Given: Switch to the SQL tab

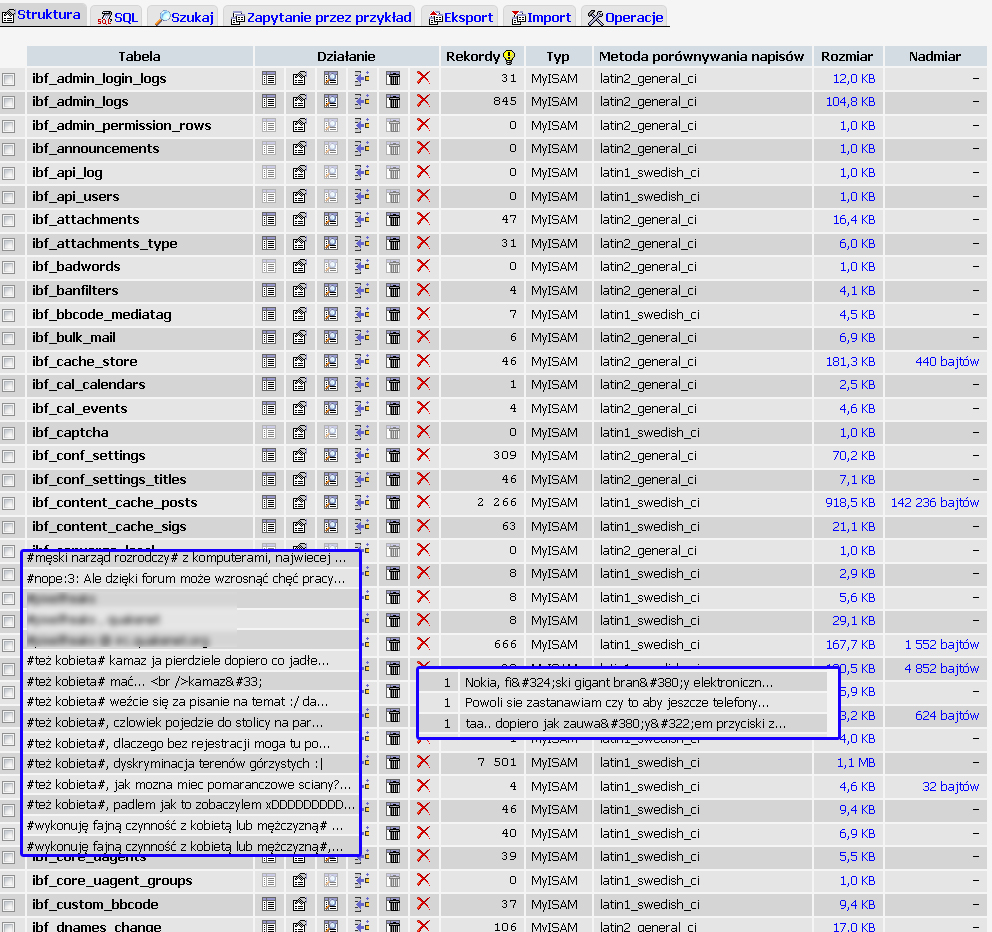Looking at the screenshot, I should pos(117,17).
